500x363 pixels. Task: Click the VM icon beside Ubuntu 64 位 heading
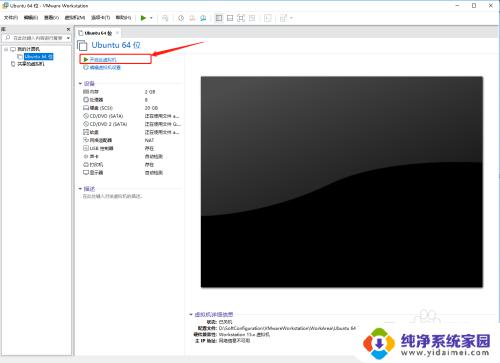click(82, 45)
